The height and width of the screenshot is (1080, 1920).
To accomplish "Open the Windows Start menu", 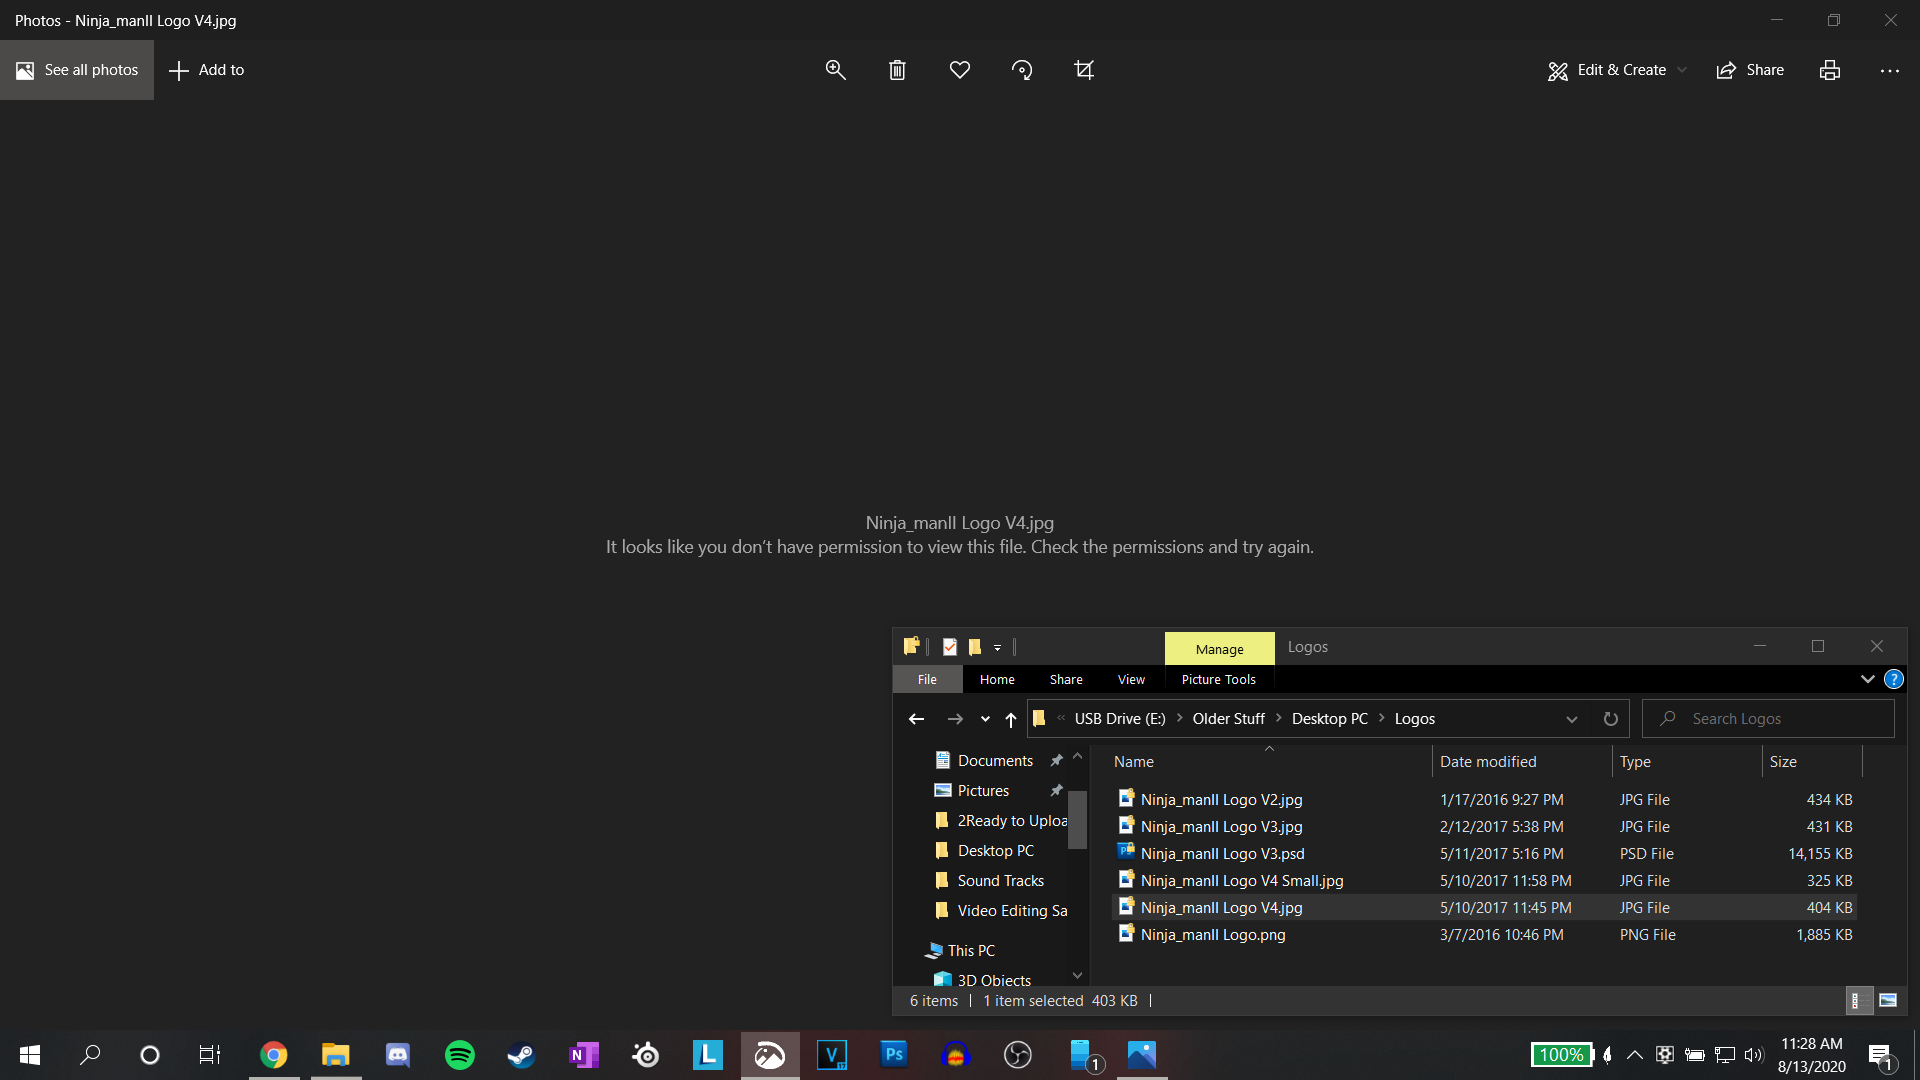I will pos(30,1055).
